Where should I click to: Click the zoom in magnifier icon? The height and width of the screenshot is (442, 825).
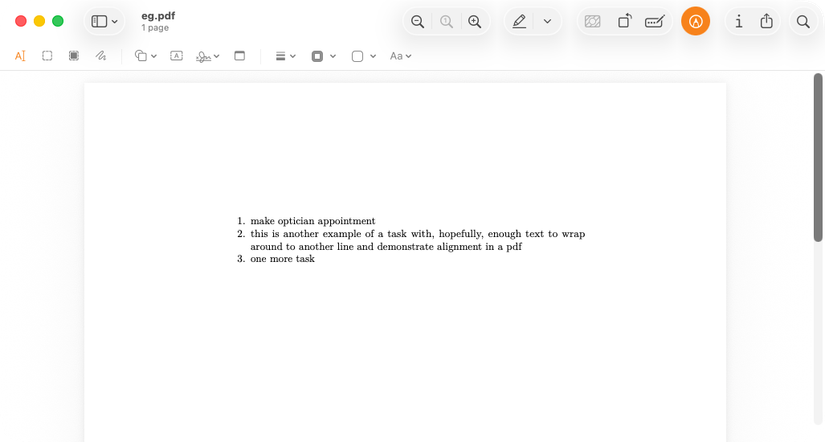point(475,21)
